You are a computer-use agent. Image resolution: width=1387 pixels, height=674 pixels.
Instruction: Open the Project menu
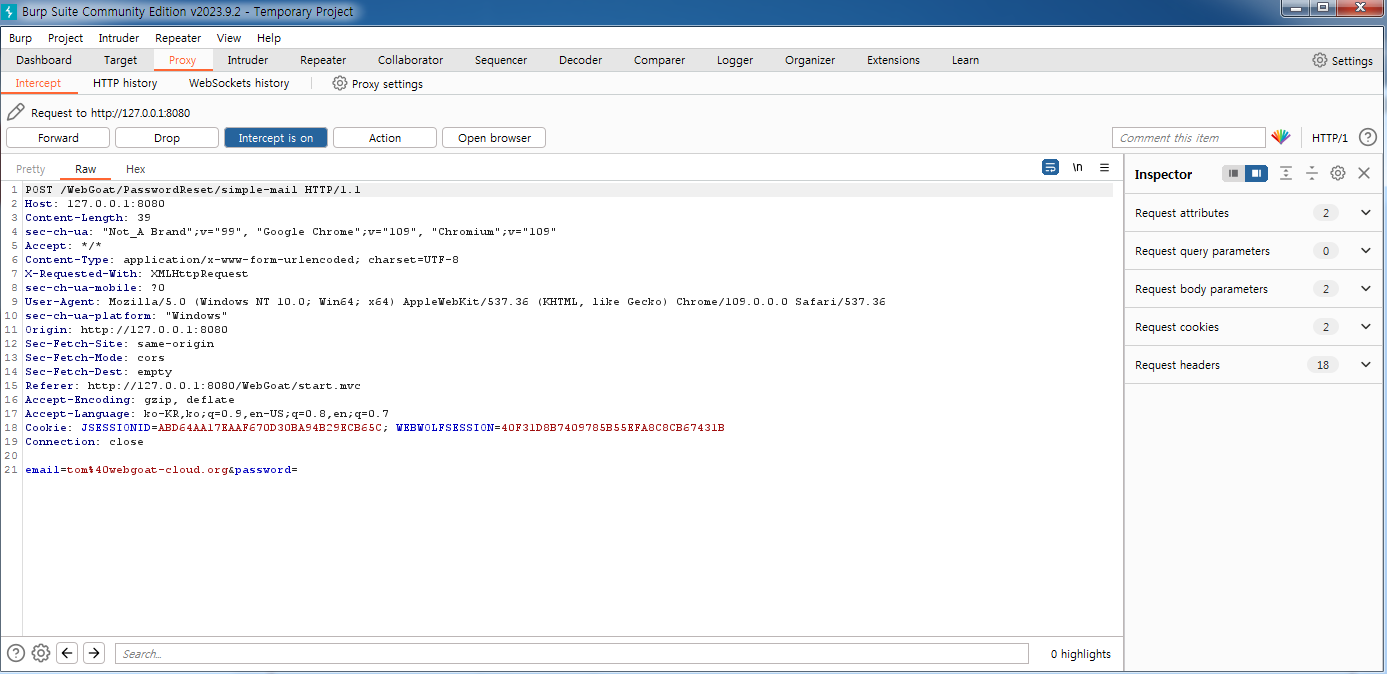[x=66, y=38]
